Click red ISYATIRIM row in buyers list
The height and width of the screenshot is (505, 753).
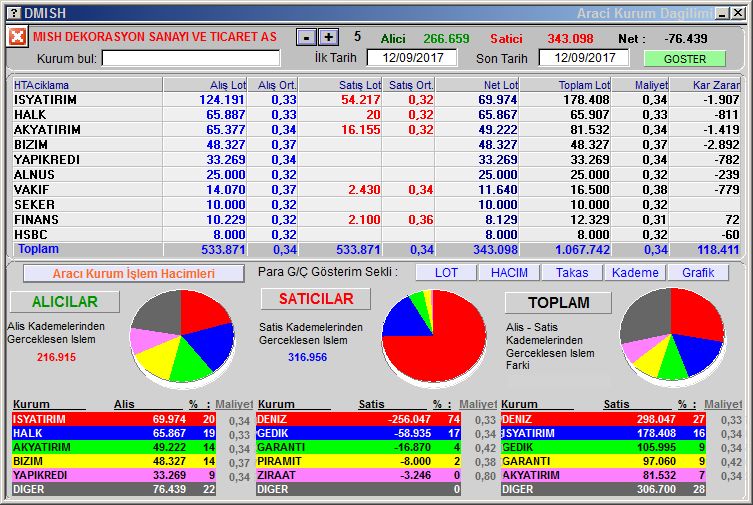(114, 419)
